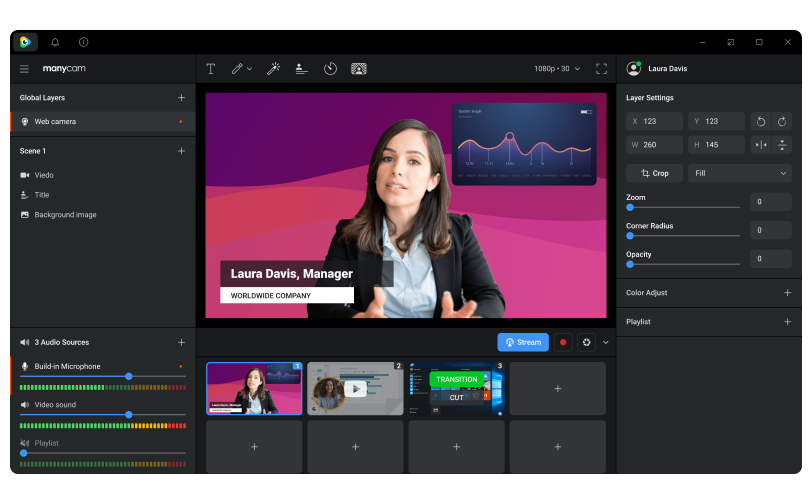810x504 pixels.
Task: Toggle the Playlist audio source speaker
Action: click(x=24, y=443)
